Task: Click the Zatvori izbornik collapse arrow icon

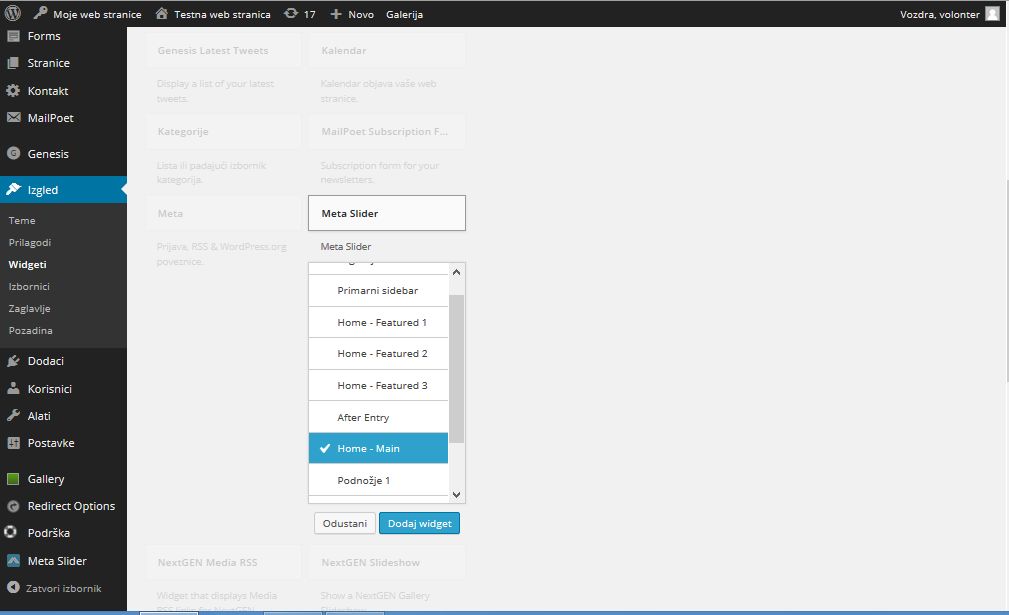Action: point(13,587)
